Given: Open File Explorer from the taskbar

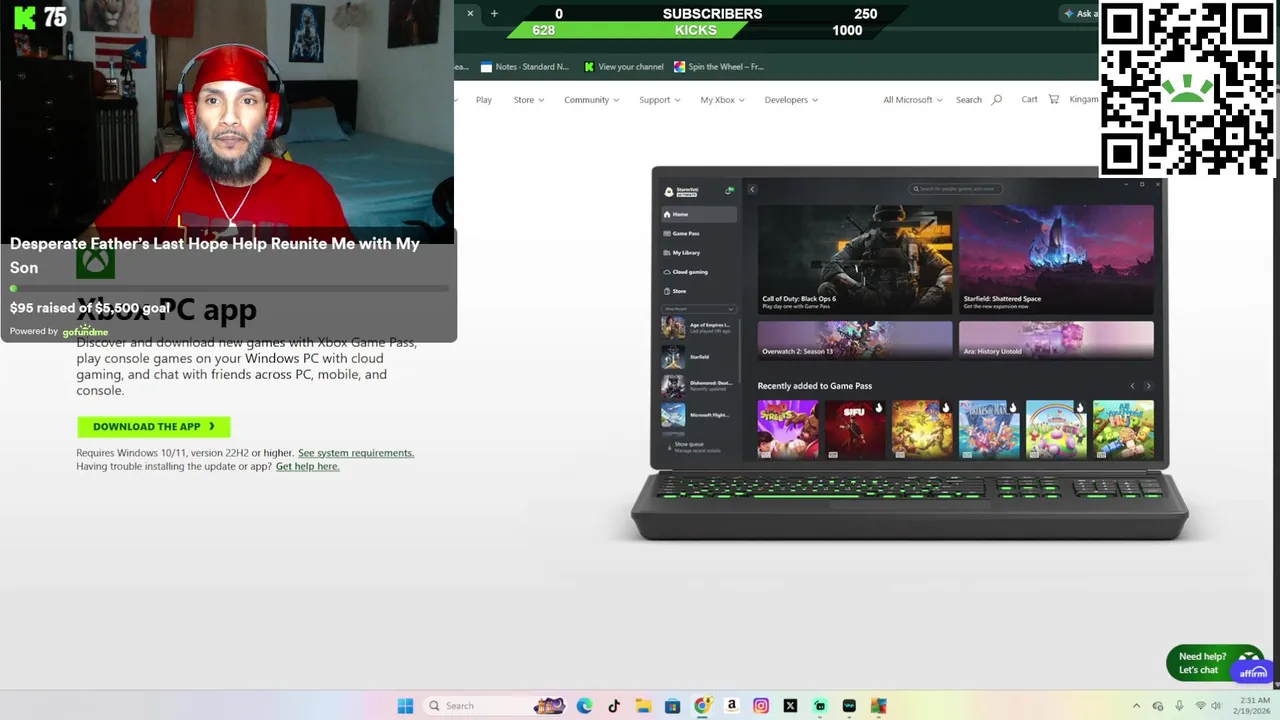Looking at the screenshot, I should pos(643,706).
